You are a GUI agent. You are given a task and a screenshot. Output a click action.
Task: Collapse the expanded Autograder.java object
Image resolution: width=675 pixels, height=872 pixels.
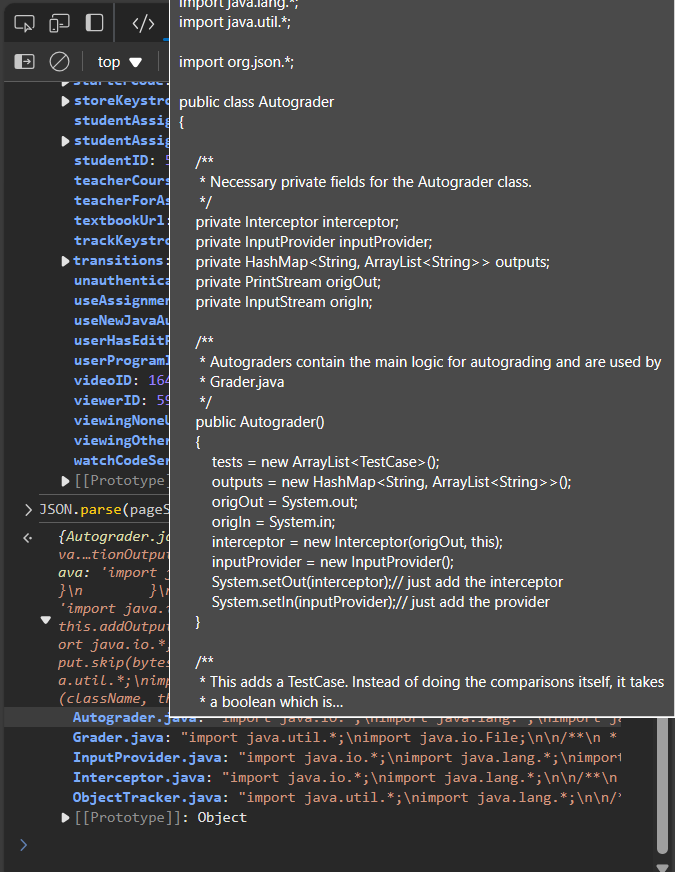45,619
